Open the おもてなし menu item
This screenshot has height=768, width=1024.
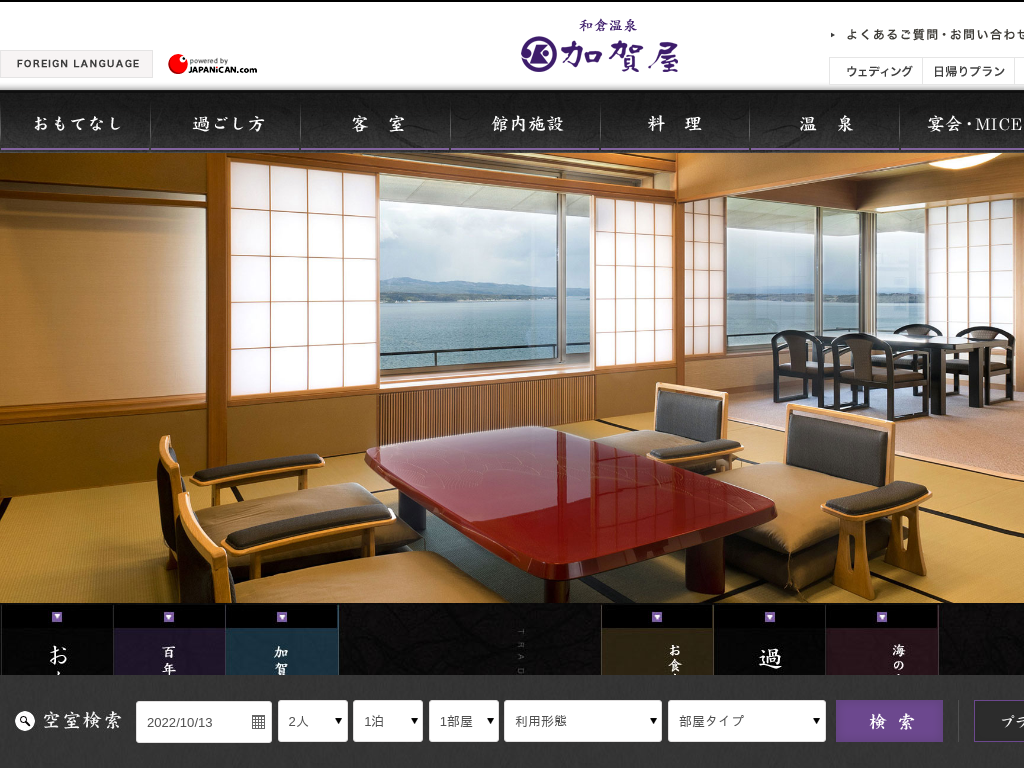click(x=76, y=124)
